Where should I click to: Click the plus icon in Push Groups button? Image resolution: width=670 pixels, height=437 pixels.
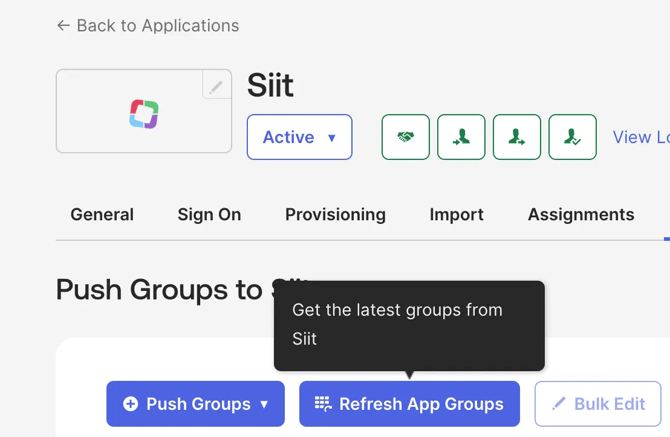pyautogui.click(x=130, y=404)
